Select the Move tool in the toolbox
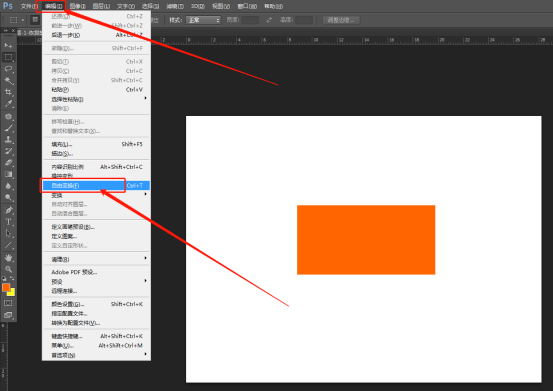The image size is (553, 391). point(8,45)
